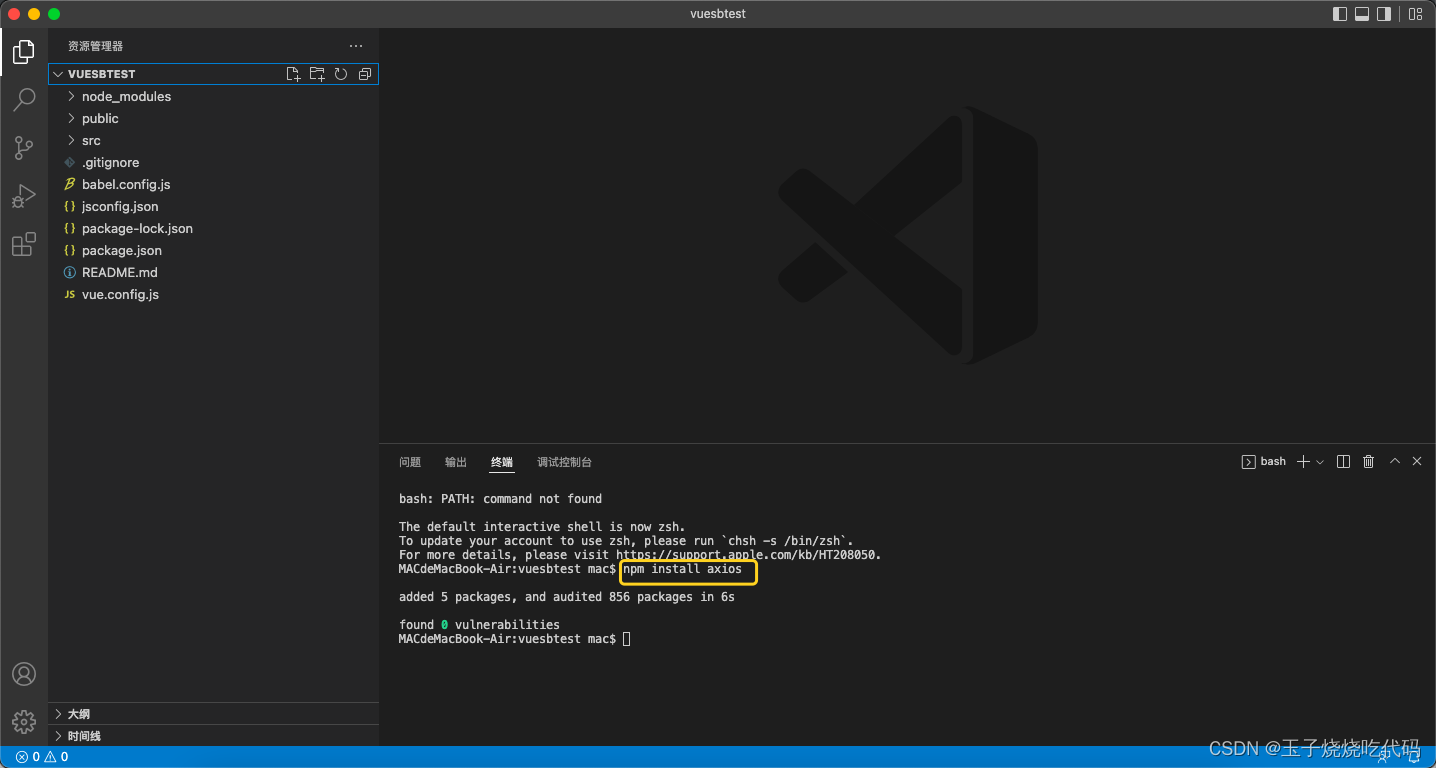1436x768 pixels.
Task: Expand the 时间线 timeline section
Action: click(x=213, y=736)
